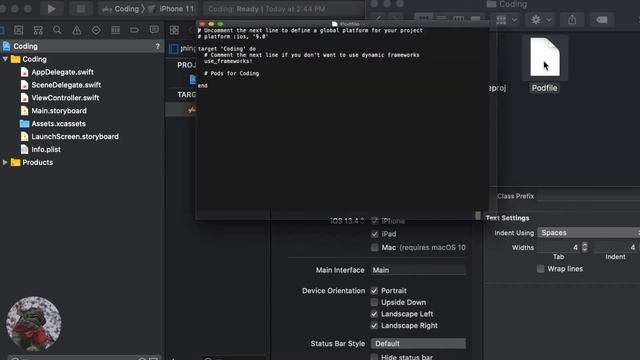Enable the Mac deployment checkbox
640x360 pixels.
(374, 247)
